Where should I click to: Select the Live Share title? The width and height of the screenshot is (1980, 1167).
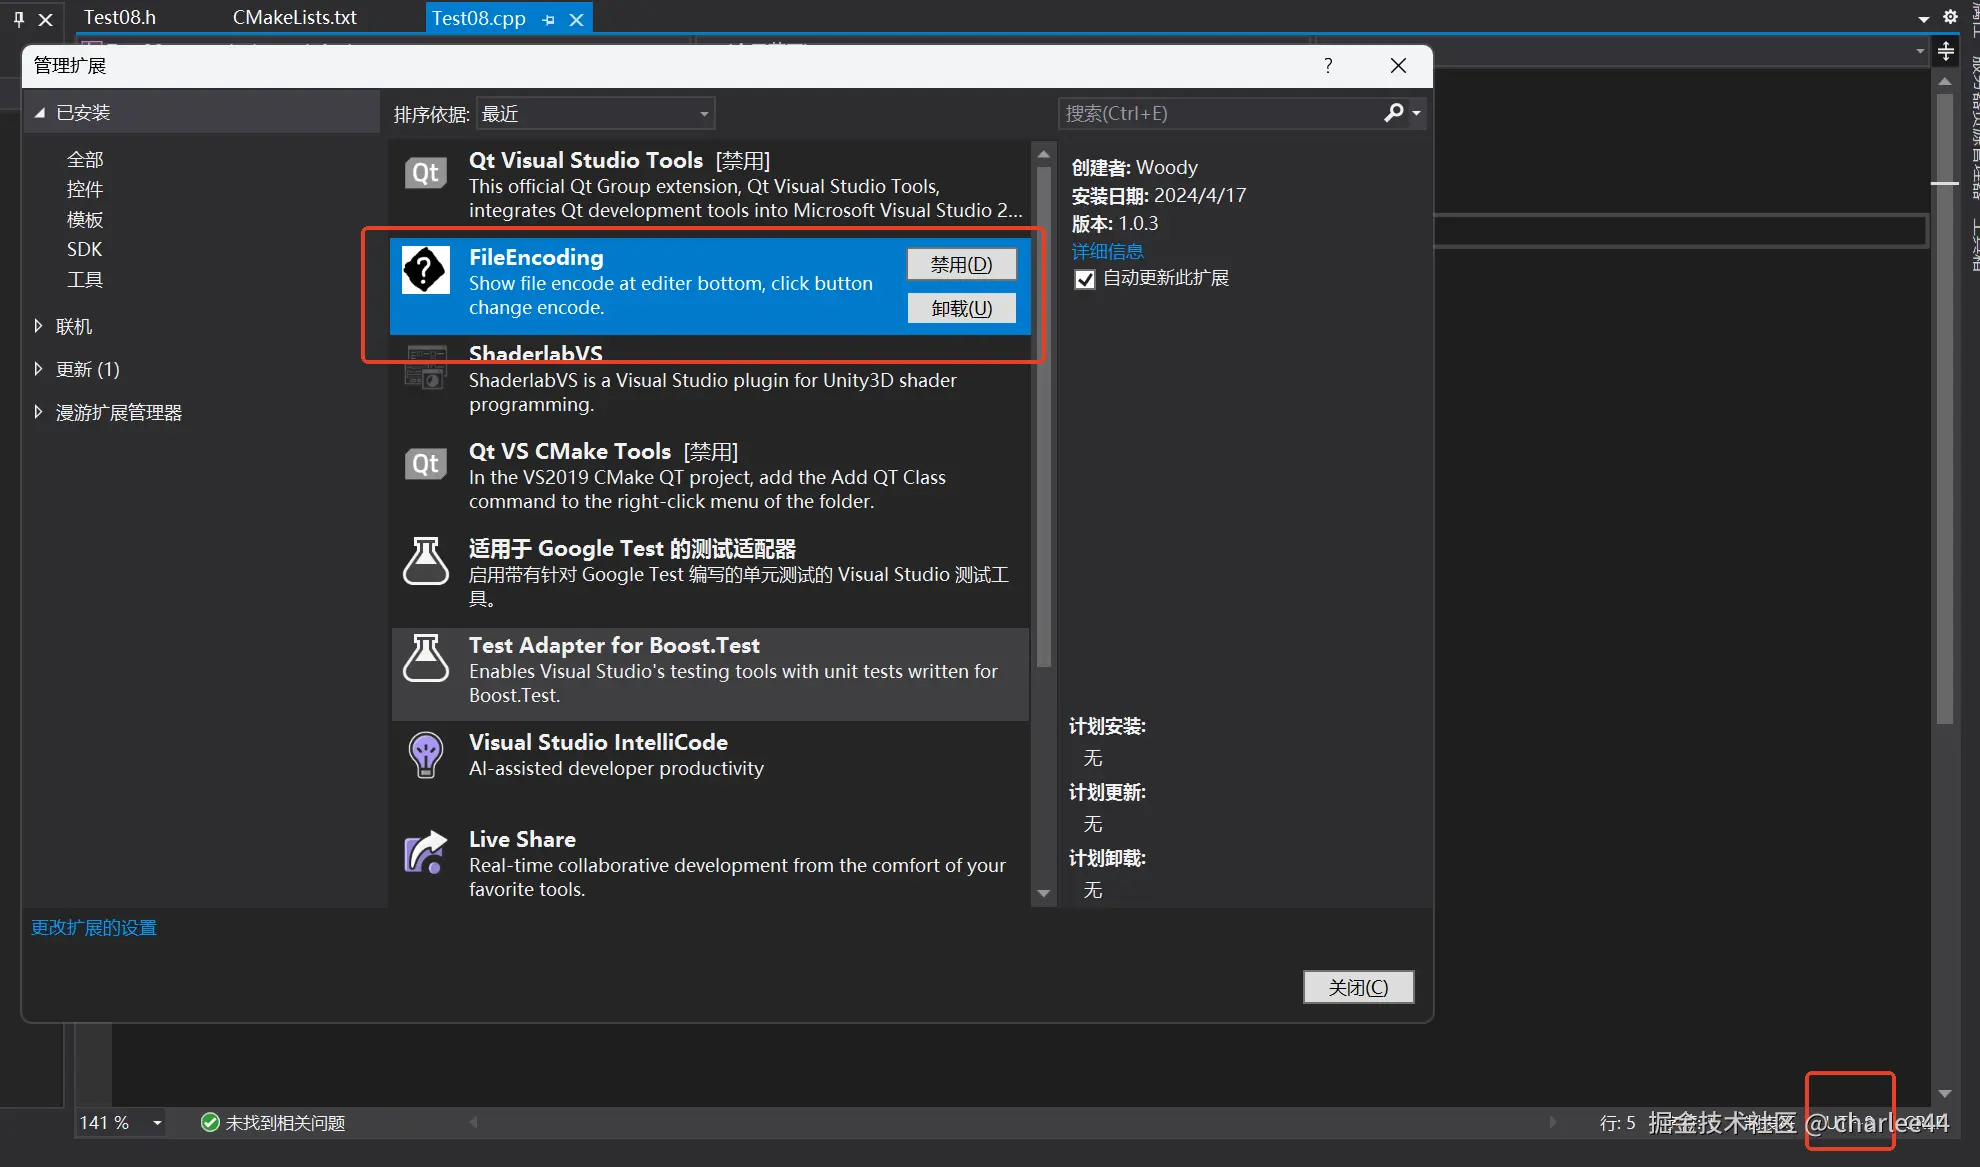[522, 839]
